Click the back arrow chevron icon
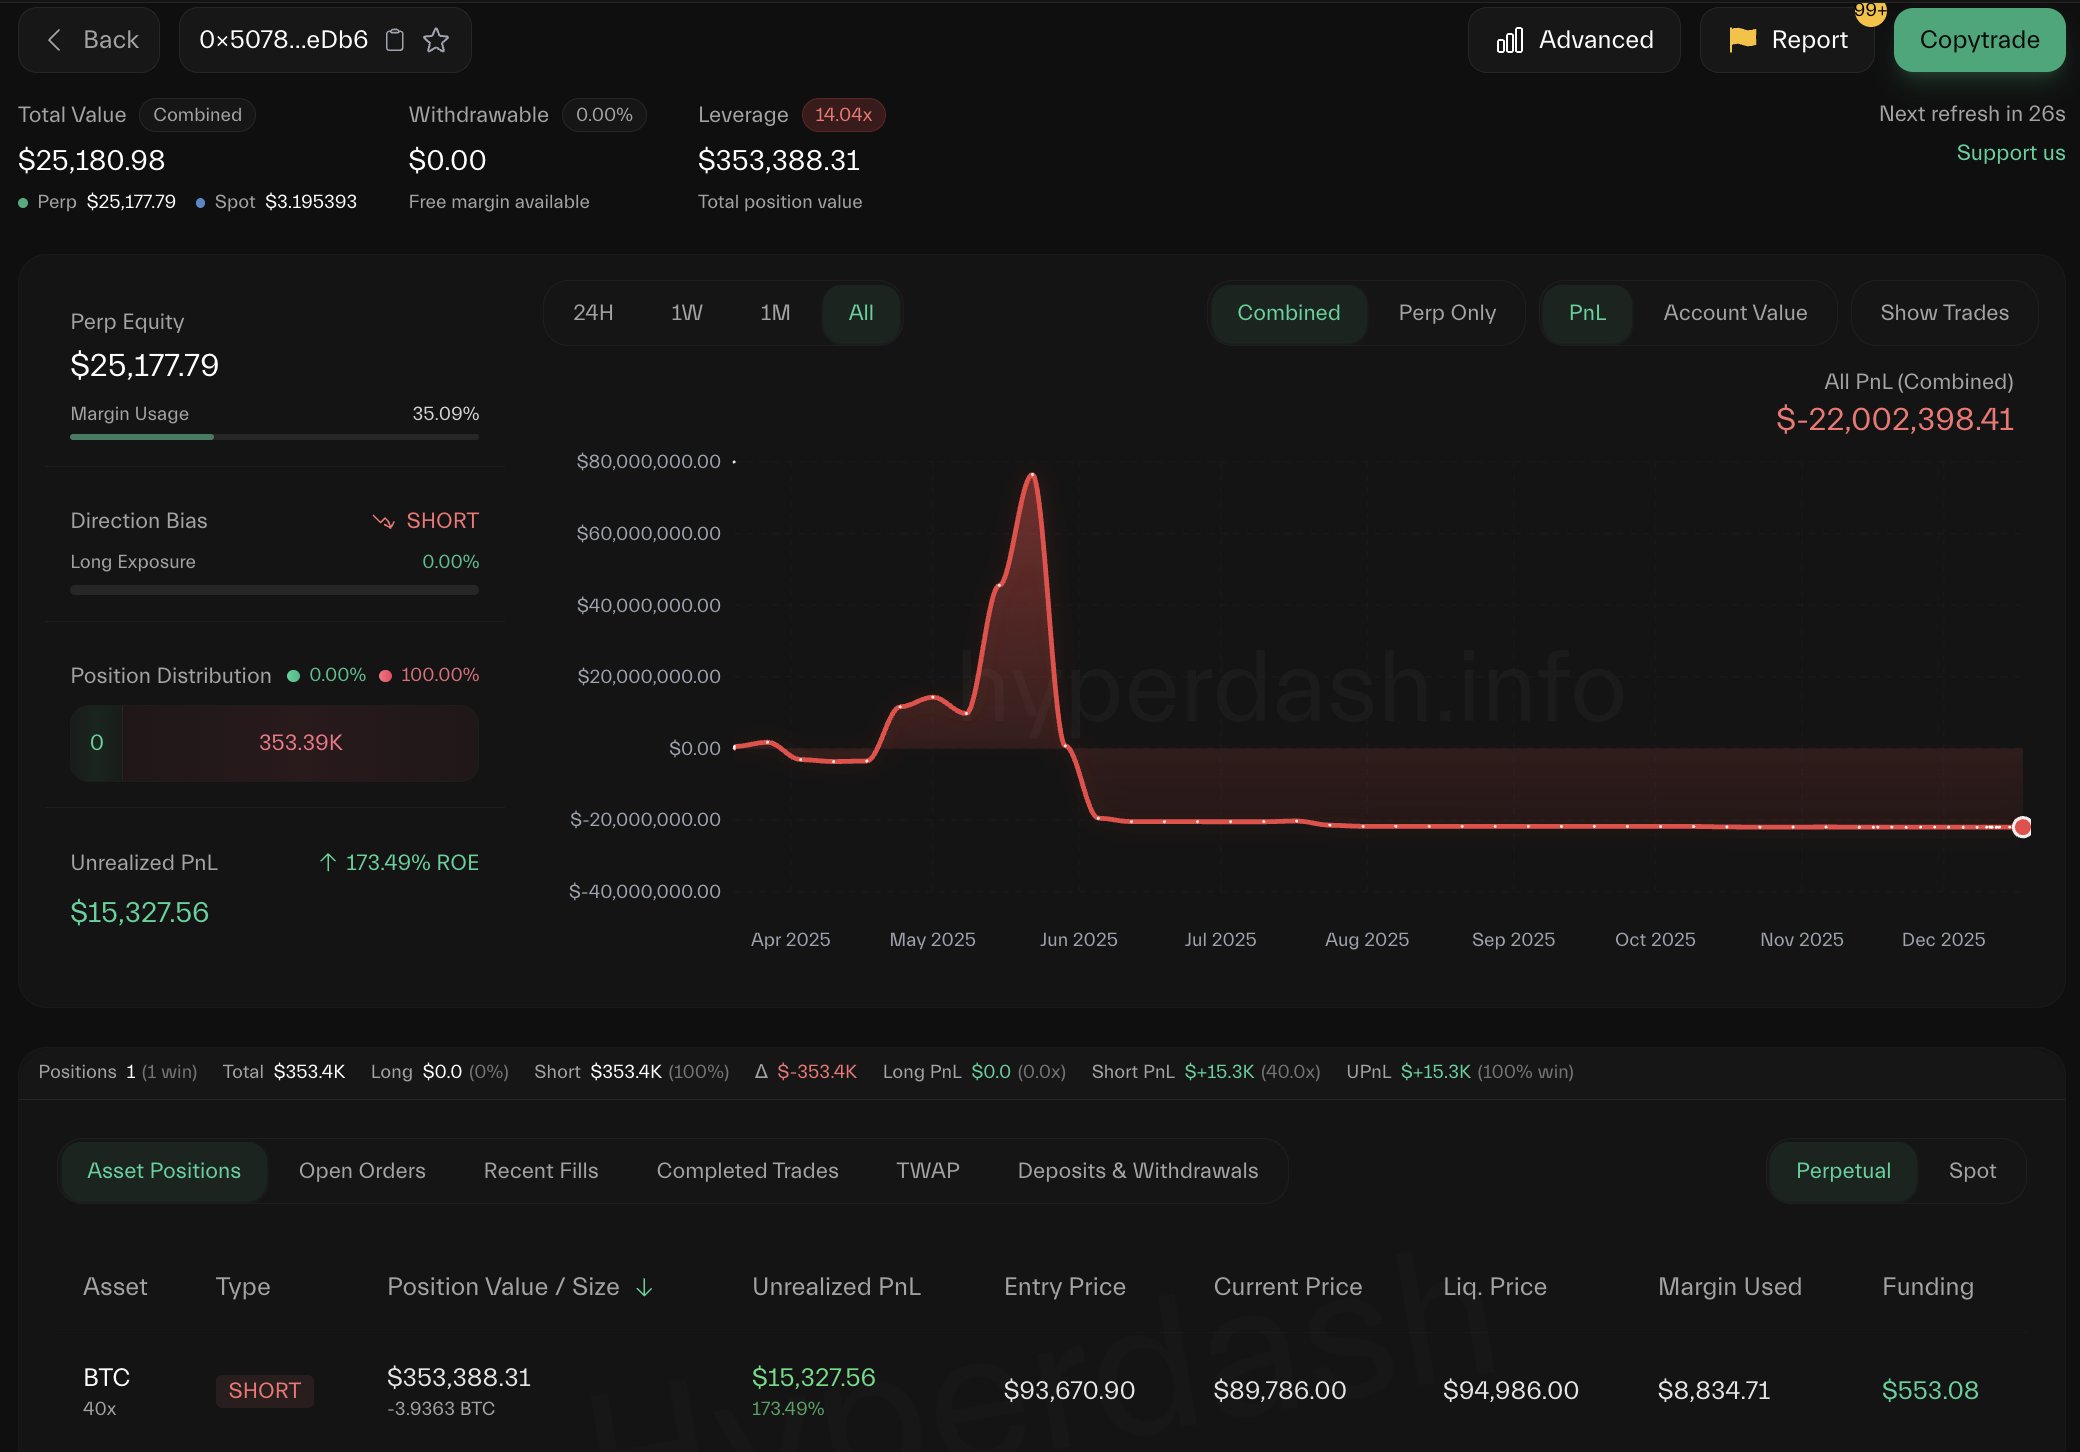The image size is (2080, 1452). click(x=55, y=40)
